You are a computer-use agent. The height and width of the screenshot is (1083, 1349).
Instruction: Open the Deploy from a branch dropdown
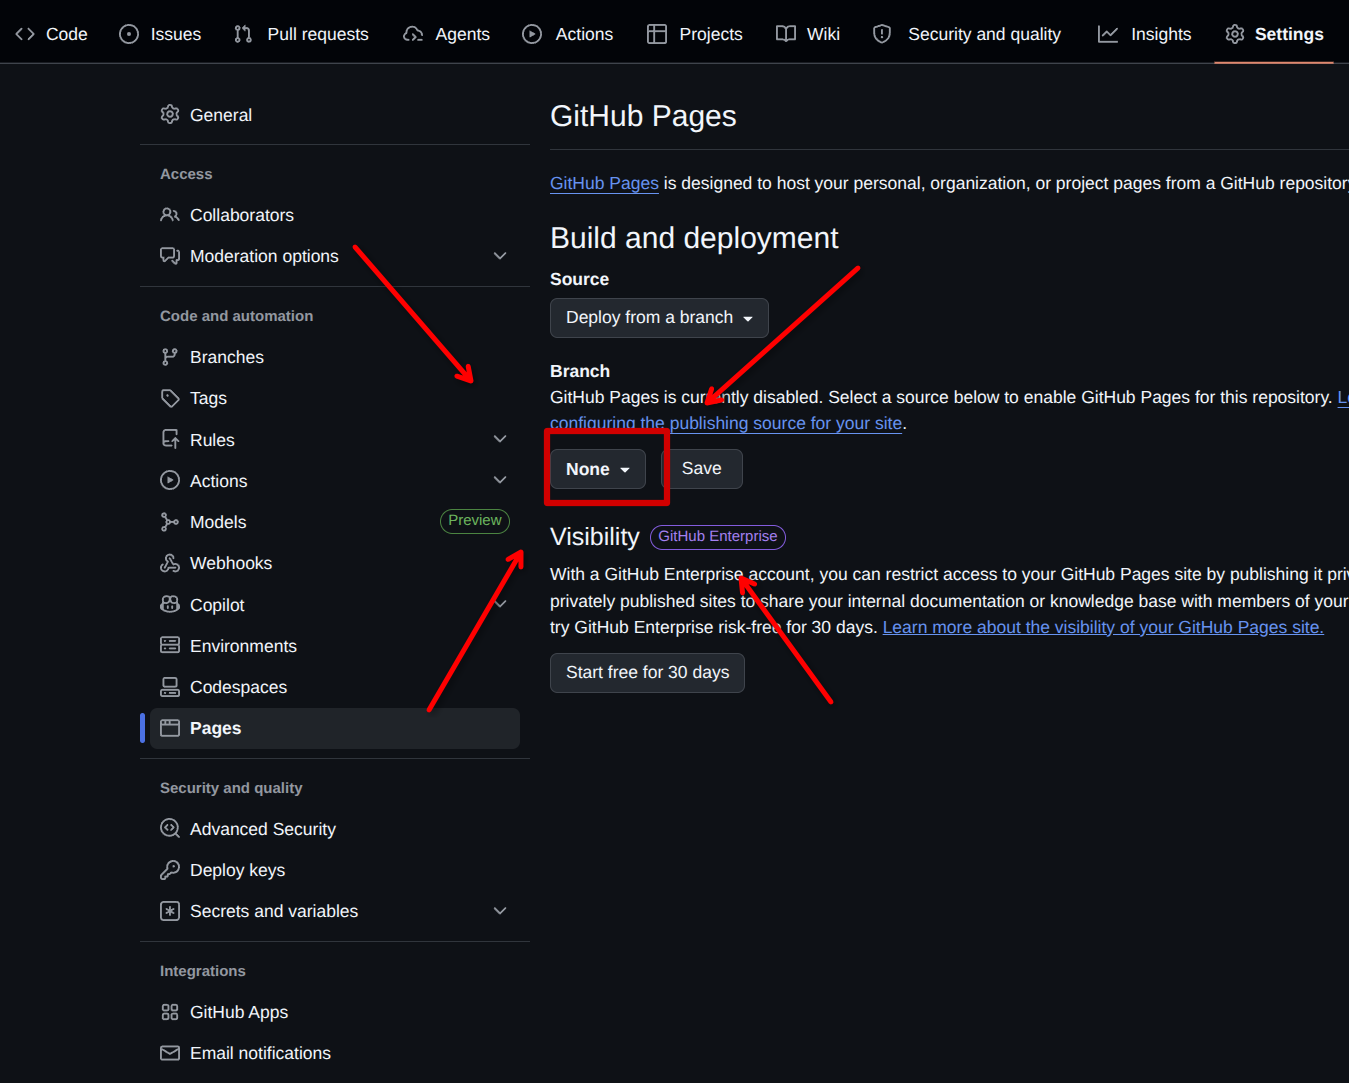click(659, 318)
